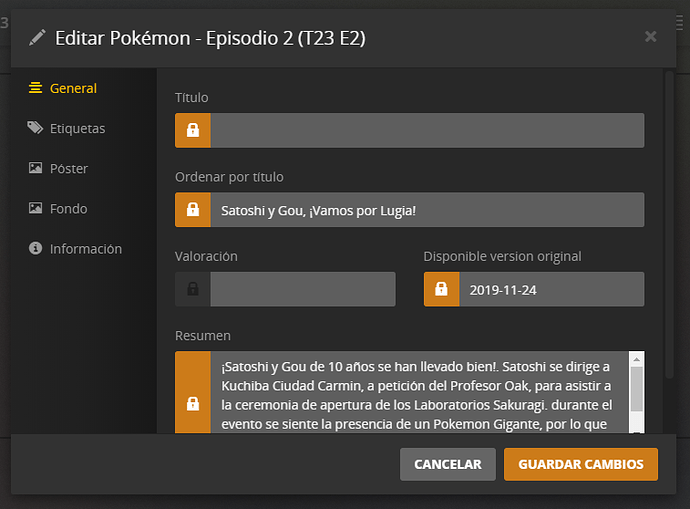Click the pencil edit icon in header
The height and width of the screenshot is (509, 690).
(x=37, y=38)
